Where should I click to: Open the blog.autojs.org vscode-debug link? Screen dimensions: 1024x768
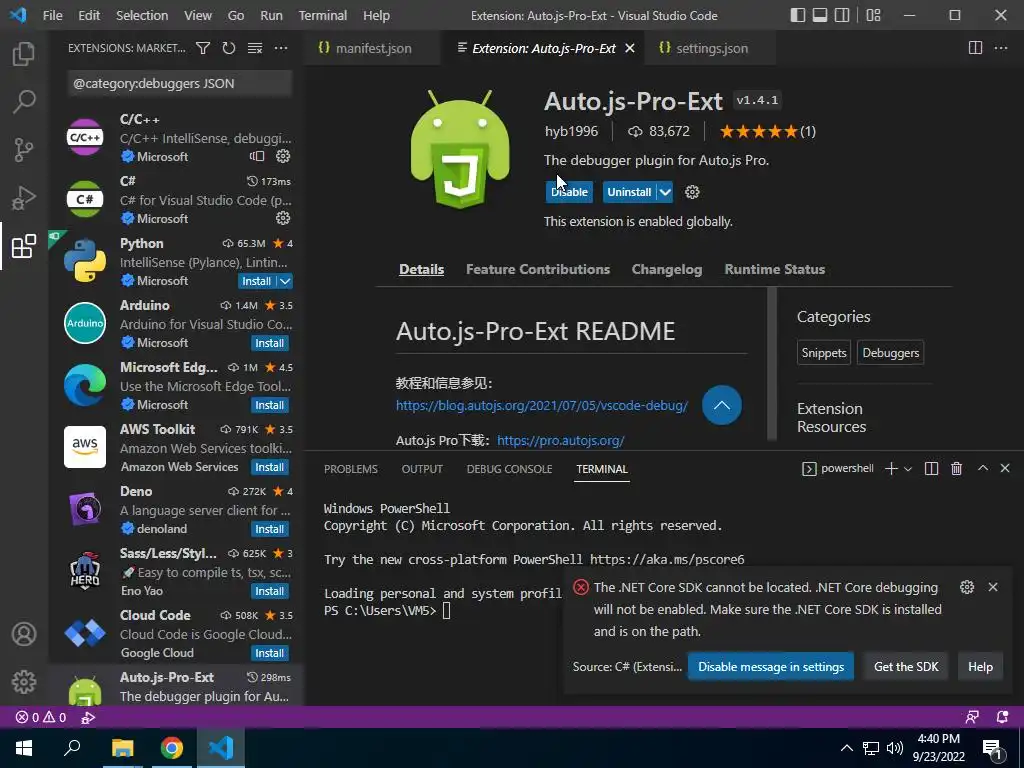pyautogui.click(x=541, y=405)
